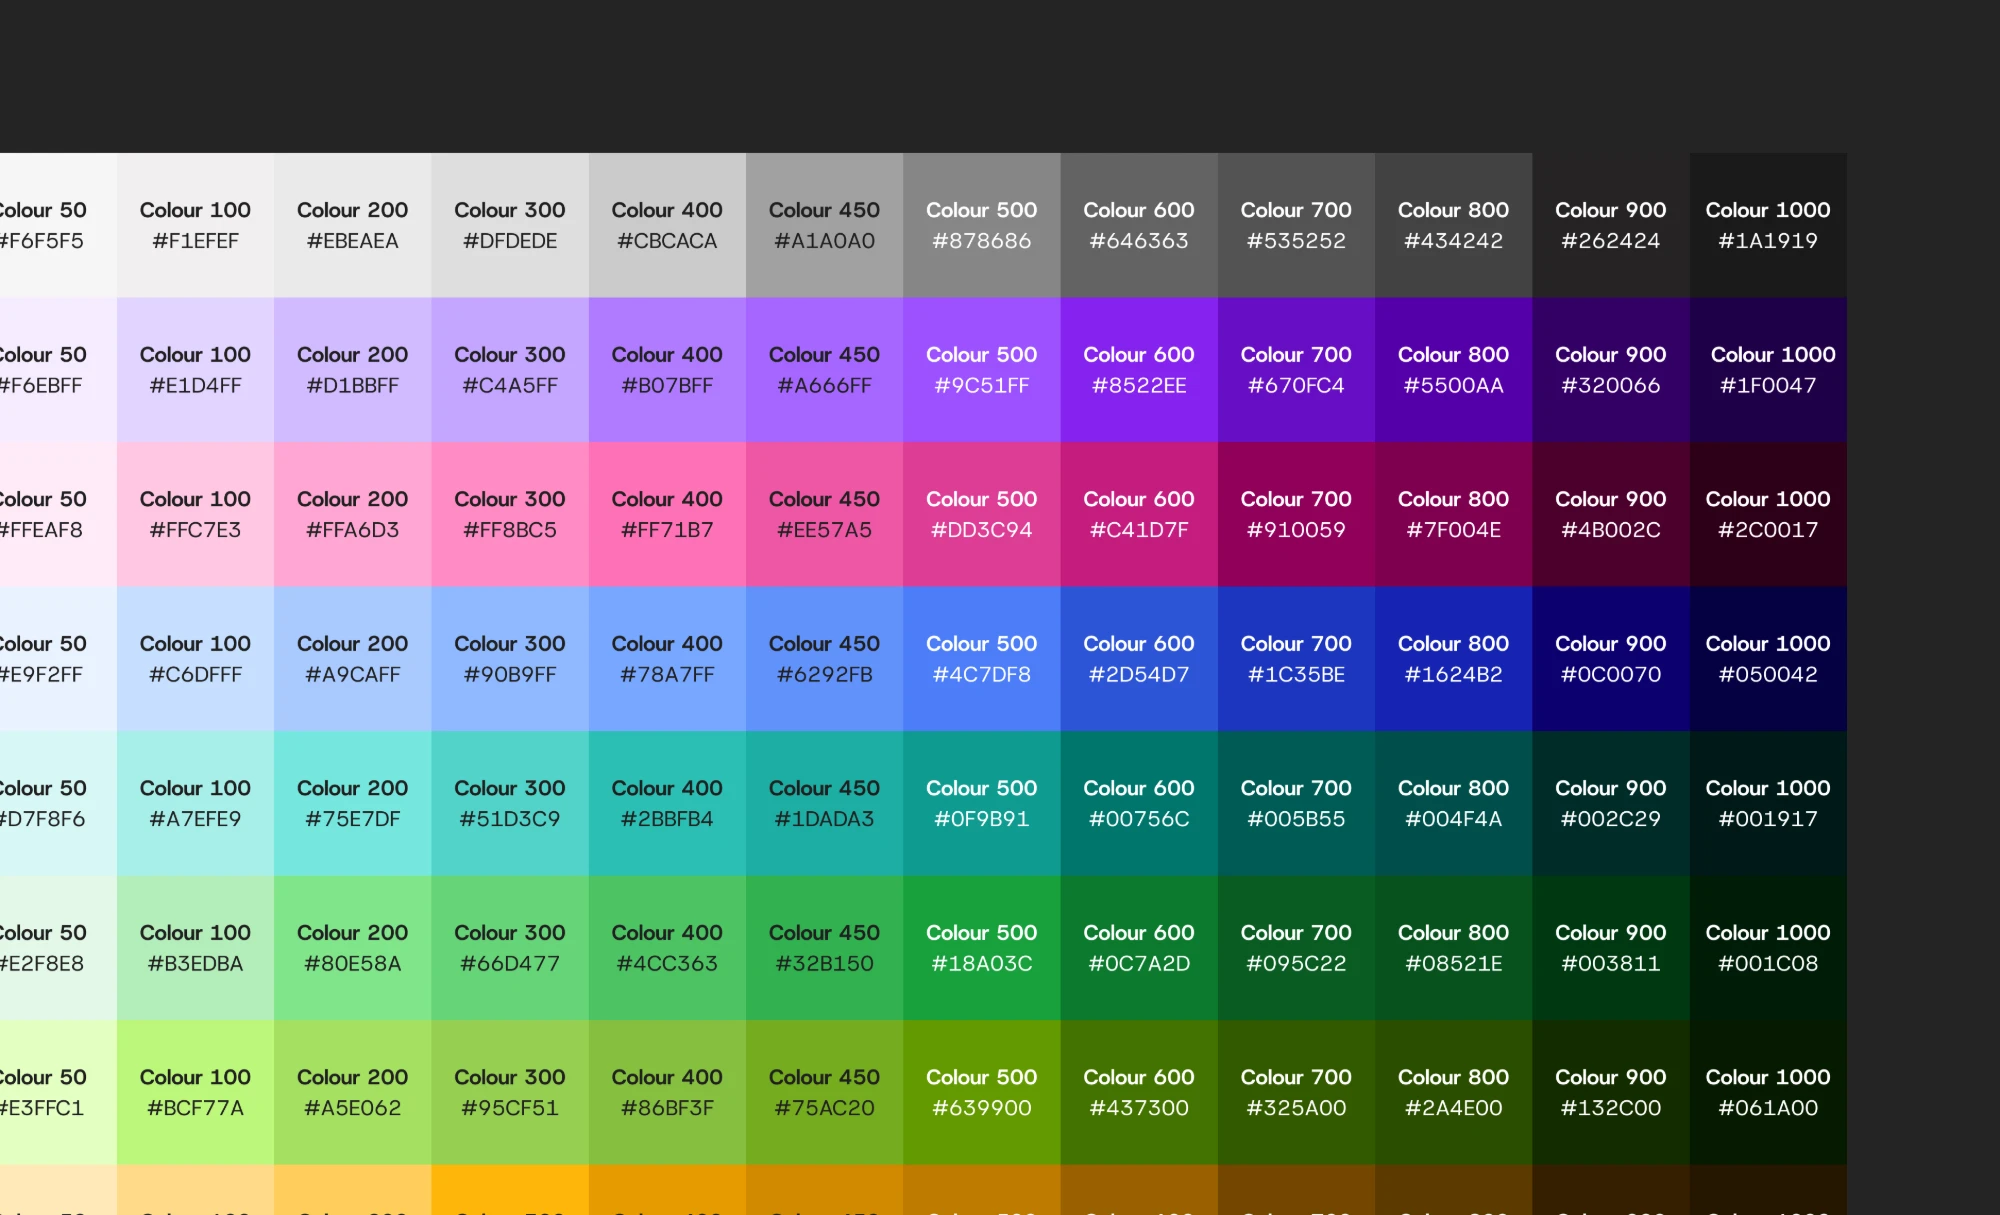The height and width of the screenshot is (1215, 2000).
Task: Select green Colour 500 #18A03C
Action: coord(982,948)
